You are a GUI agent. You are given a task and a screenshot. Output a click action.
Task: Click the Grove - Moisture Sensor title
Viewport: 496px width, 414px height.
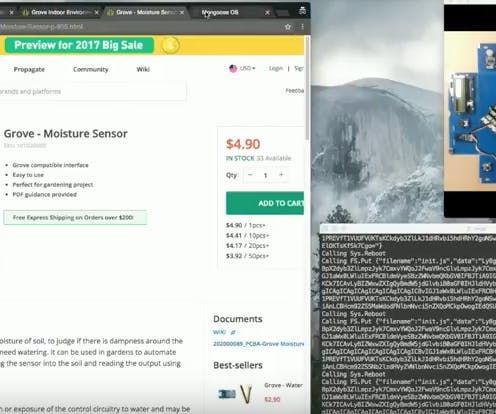pos(66,134)
